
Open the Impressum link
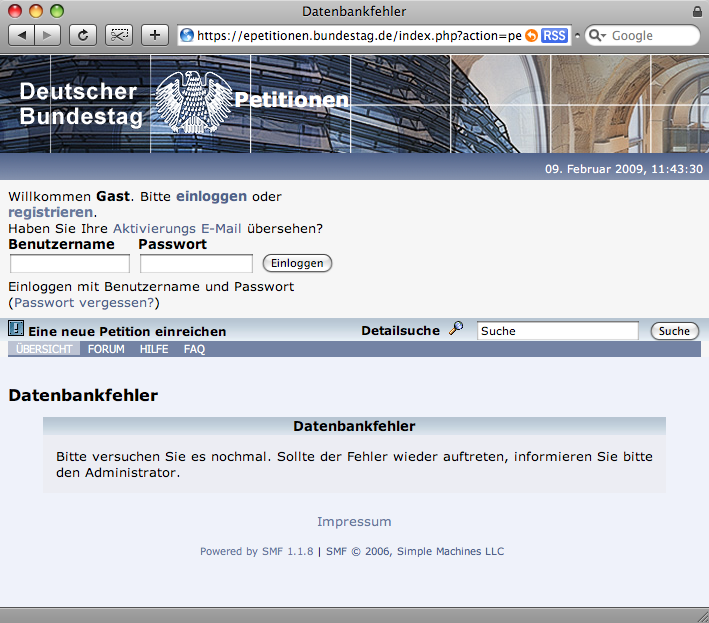coord(354,521)
